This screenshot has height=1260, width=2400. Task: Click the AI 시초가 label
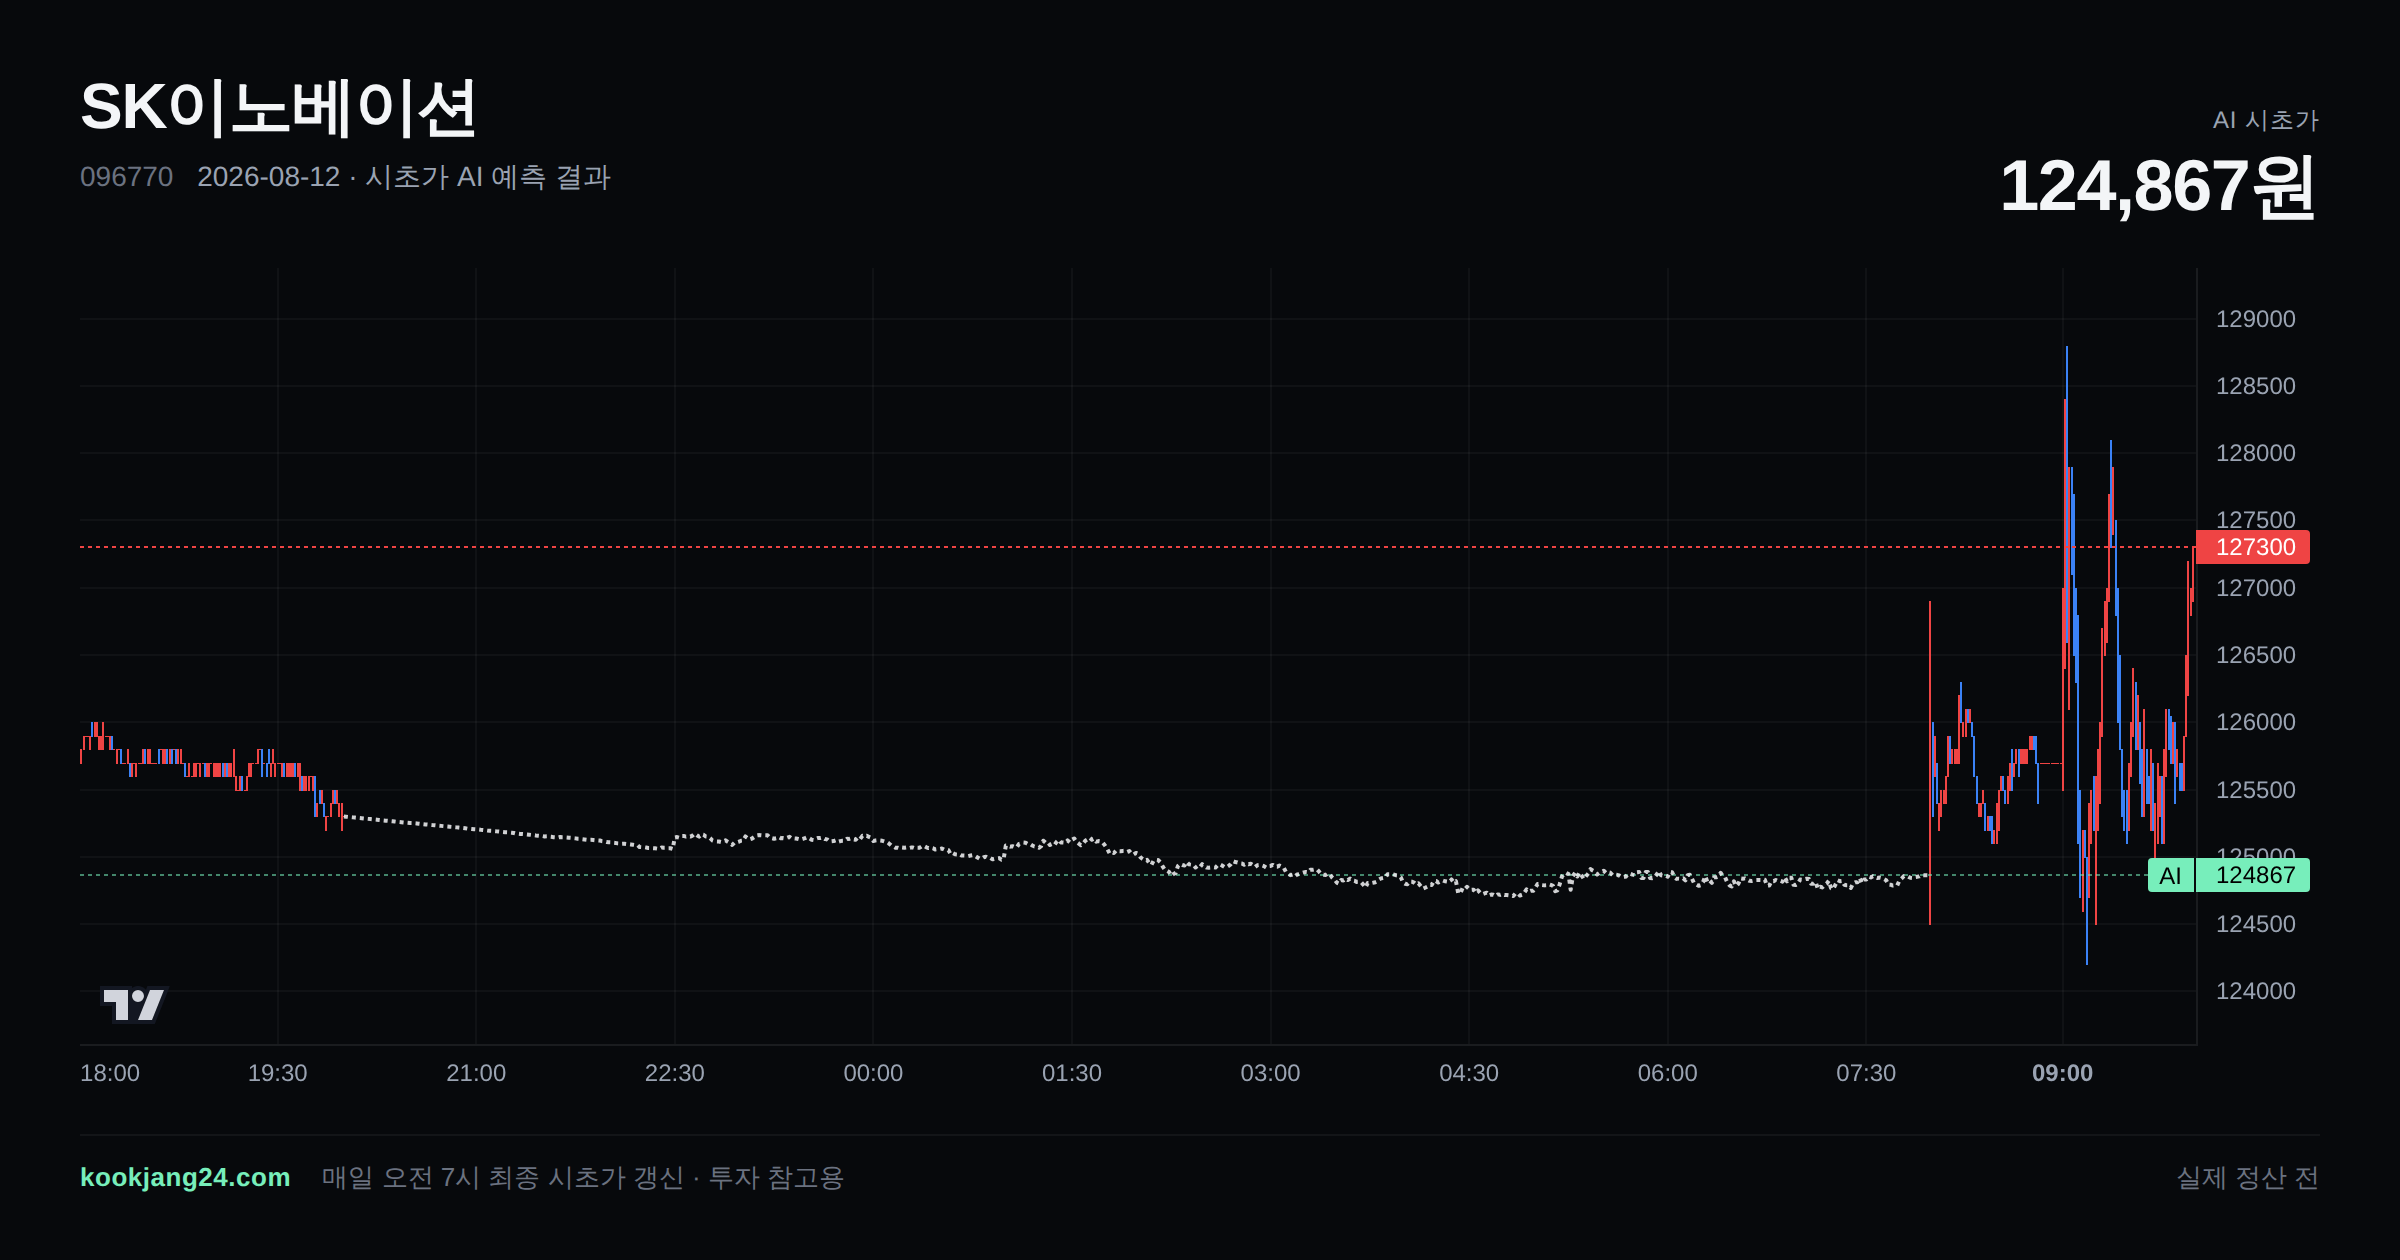coord(2265,120)
